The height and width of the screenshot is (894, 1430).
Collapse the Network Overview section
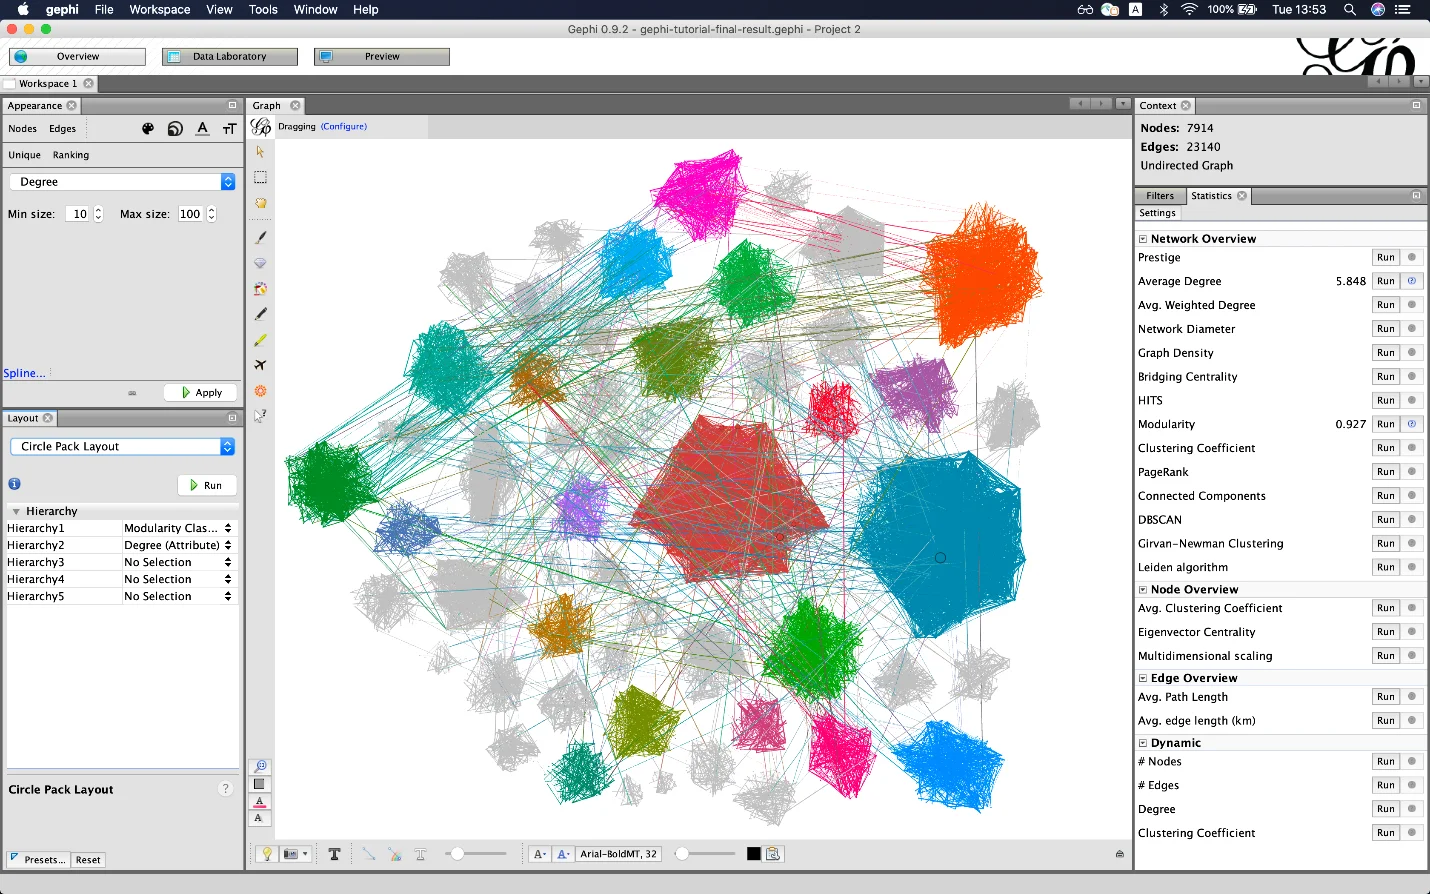click(x=1142, y=238)
